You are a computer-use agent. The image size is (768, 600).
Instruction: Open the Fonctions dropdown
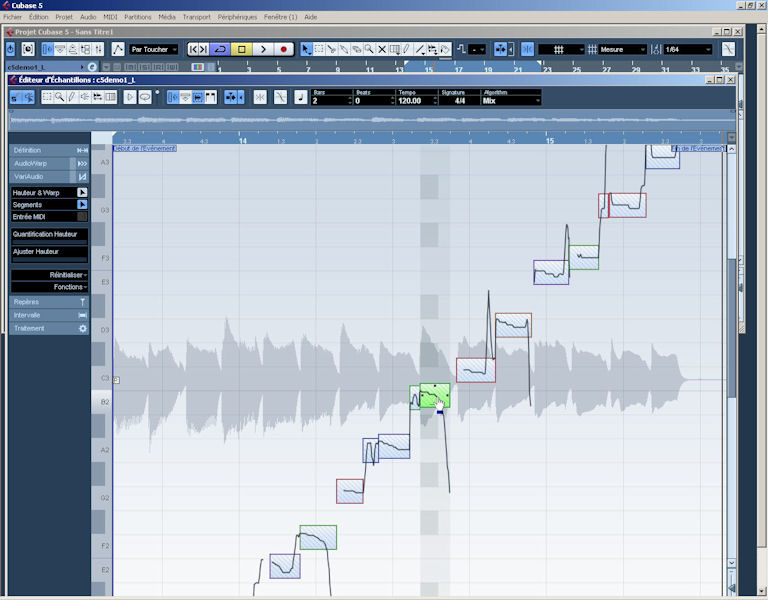coord(49,287)
